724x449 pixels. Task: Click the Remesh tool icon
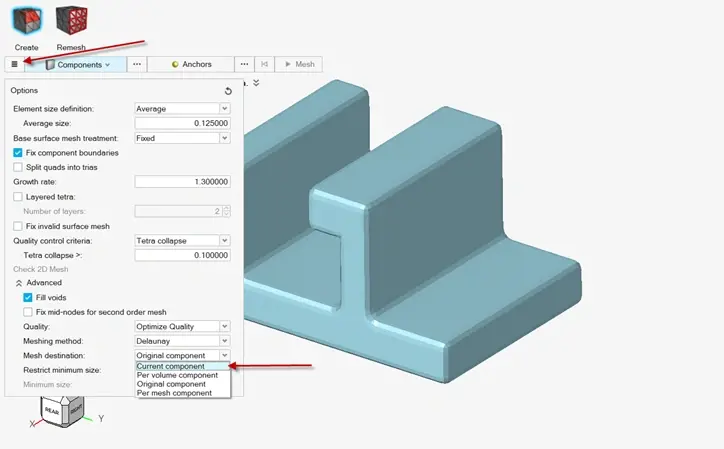point(71,20)
